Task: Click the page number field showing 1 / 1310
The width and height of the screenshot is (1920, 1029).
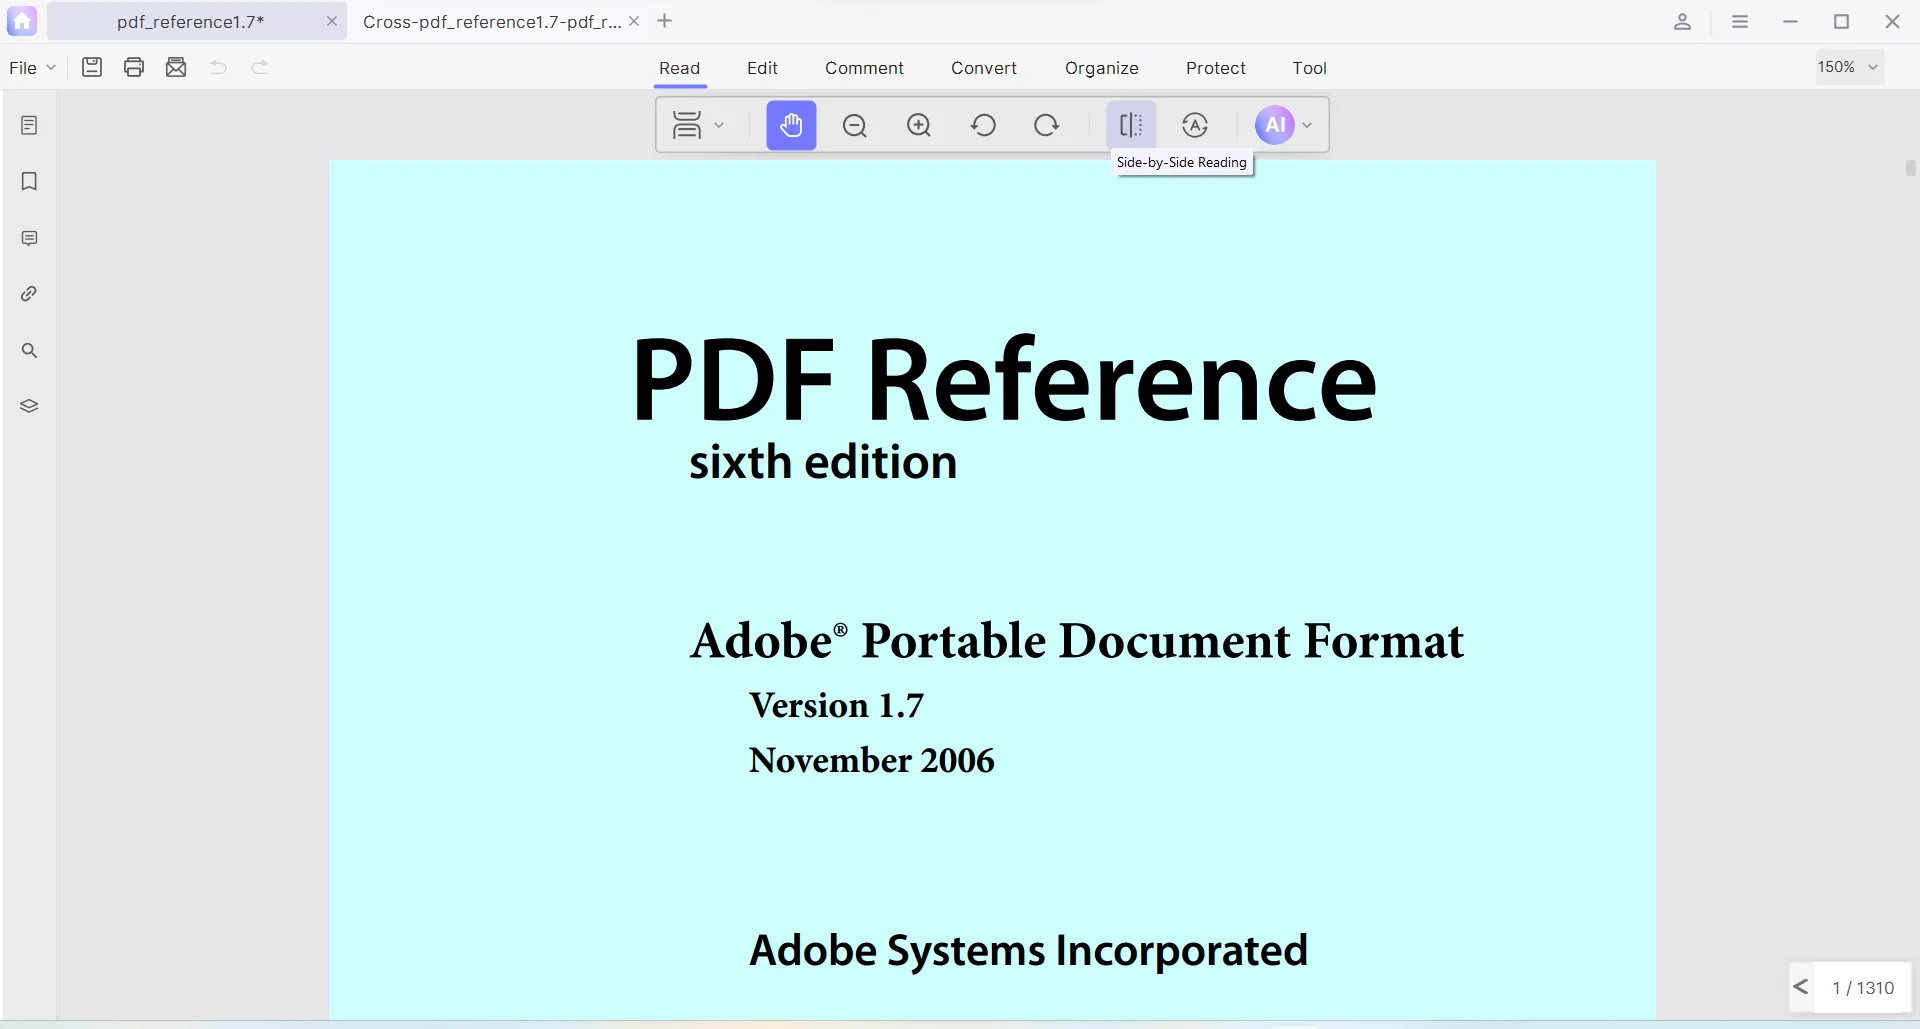Action: click(1862, 988)
